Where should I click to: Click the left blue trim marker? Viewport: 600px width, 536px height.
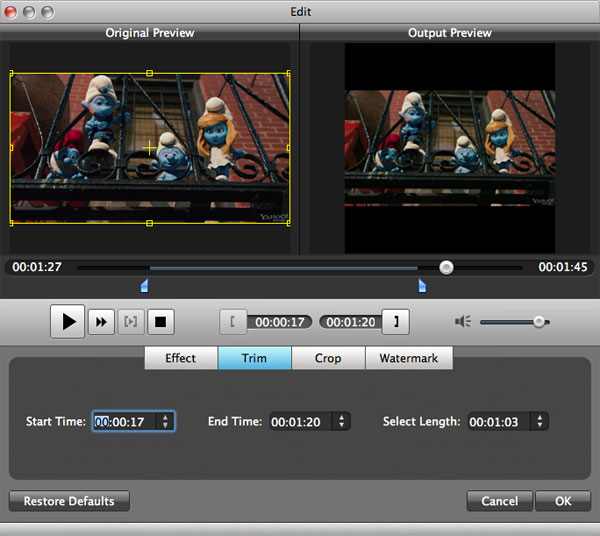(x=144, y=287)
